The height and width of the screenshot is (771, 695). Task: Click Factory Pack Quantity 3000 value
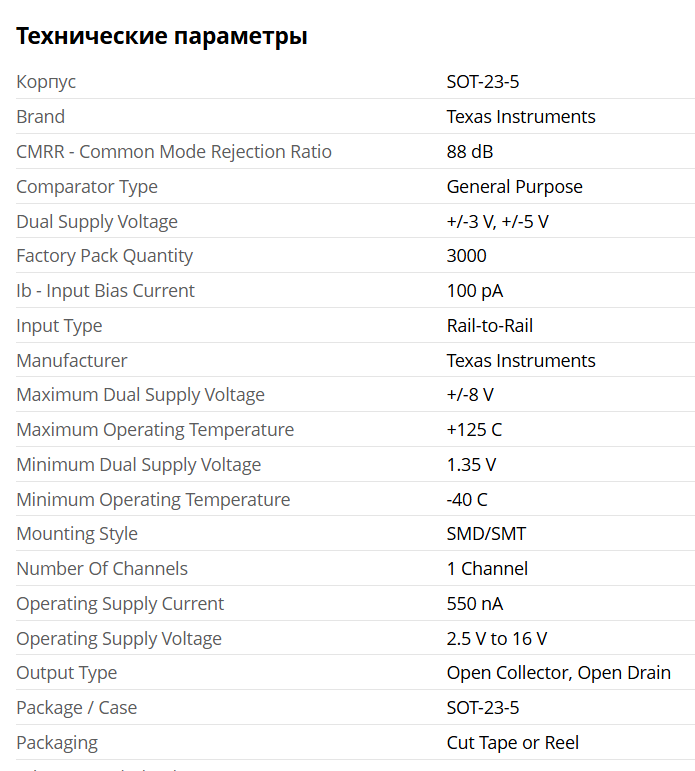[466, 256]
